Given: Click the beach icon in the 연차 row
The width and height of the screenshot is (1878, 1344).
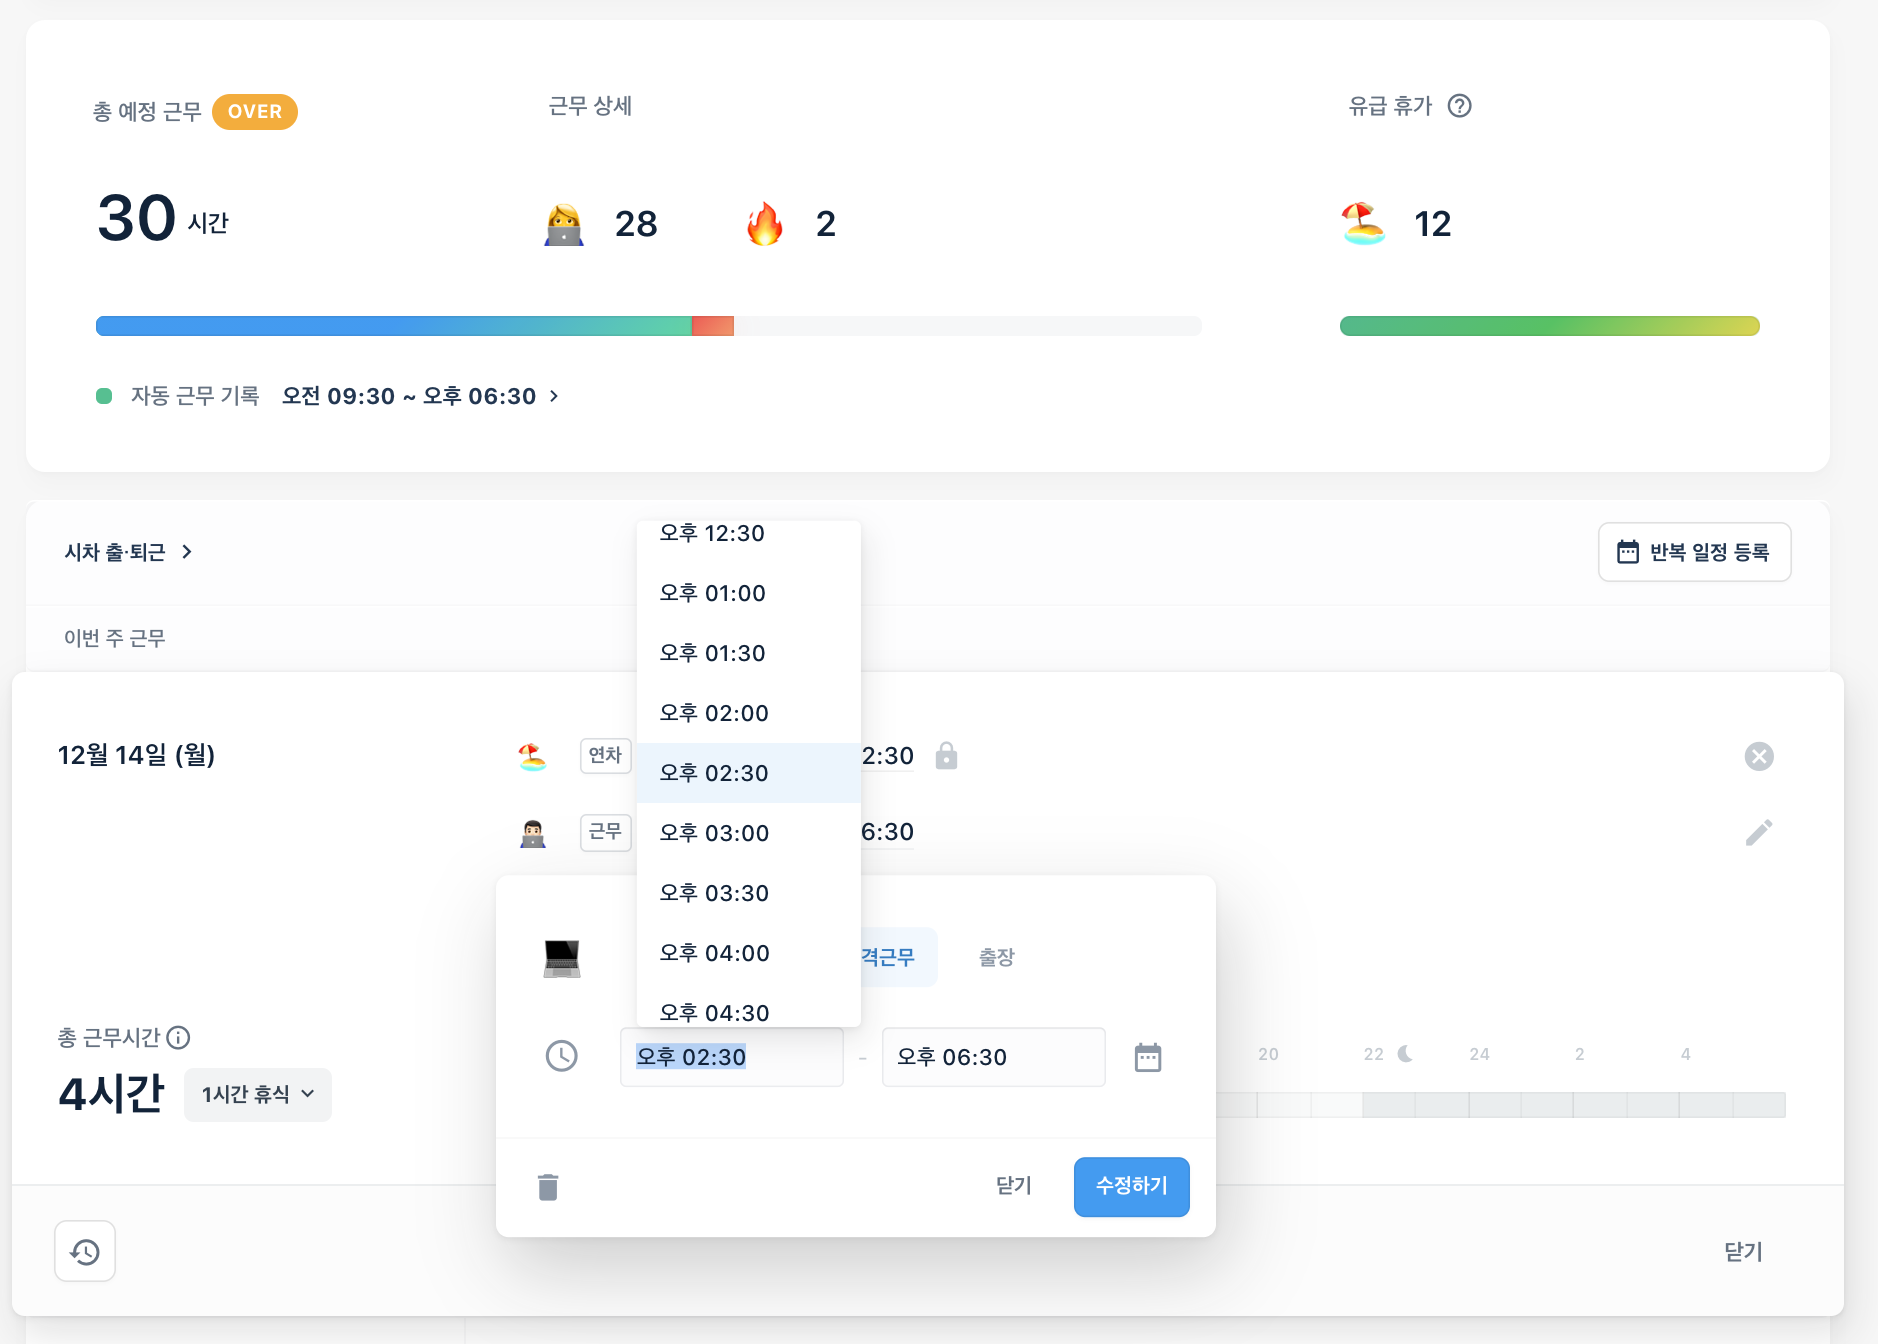Looking at the screenshot, I should (532, 756).
